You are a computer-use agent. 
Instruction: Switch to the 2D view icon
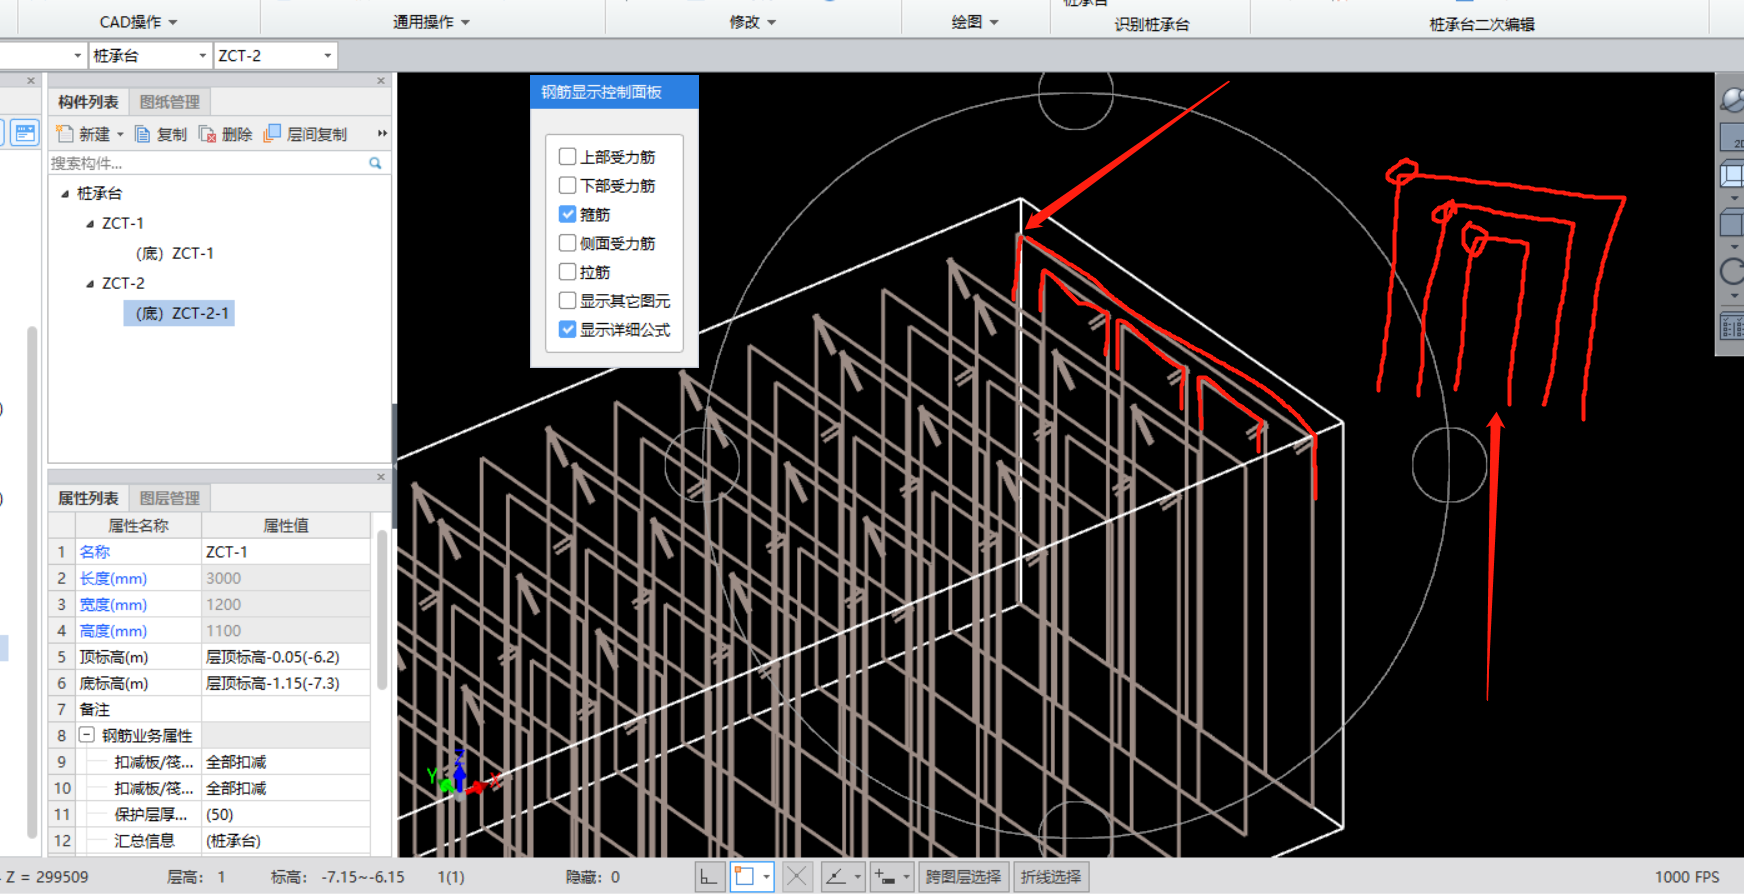pos(1732,137)
